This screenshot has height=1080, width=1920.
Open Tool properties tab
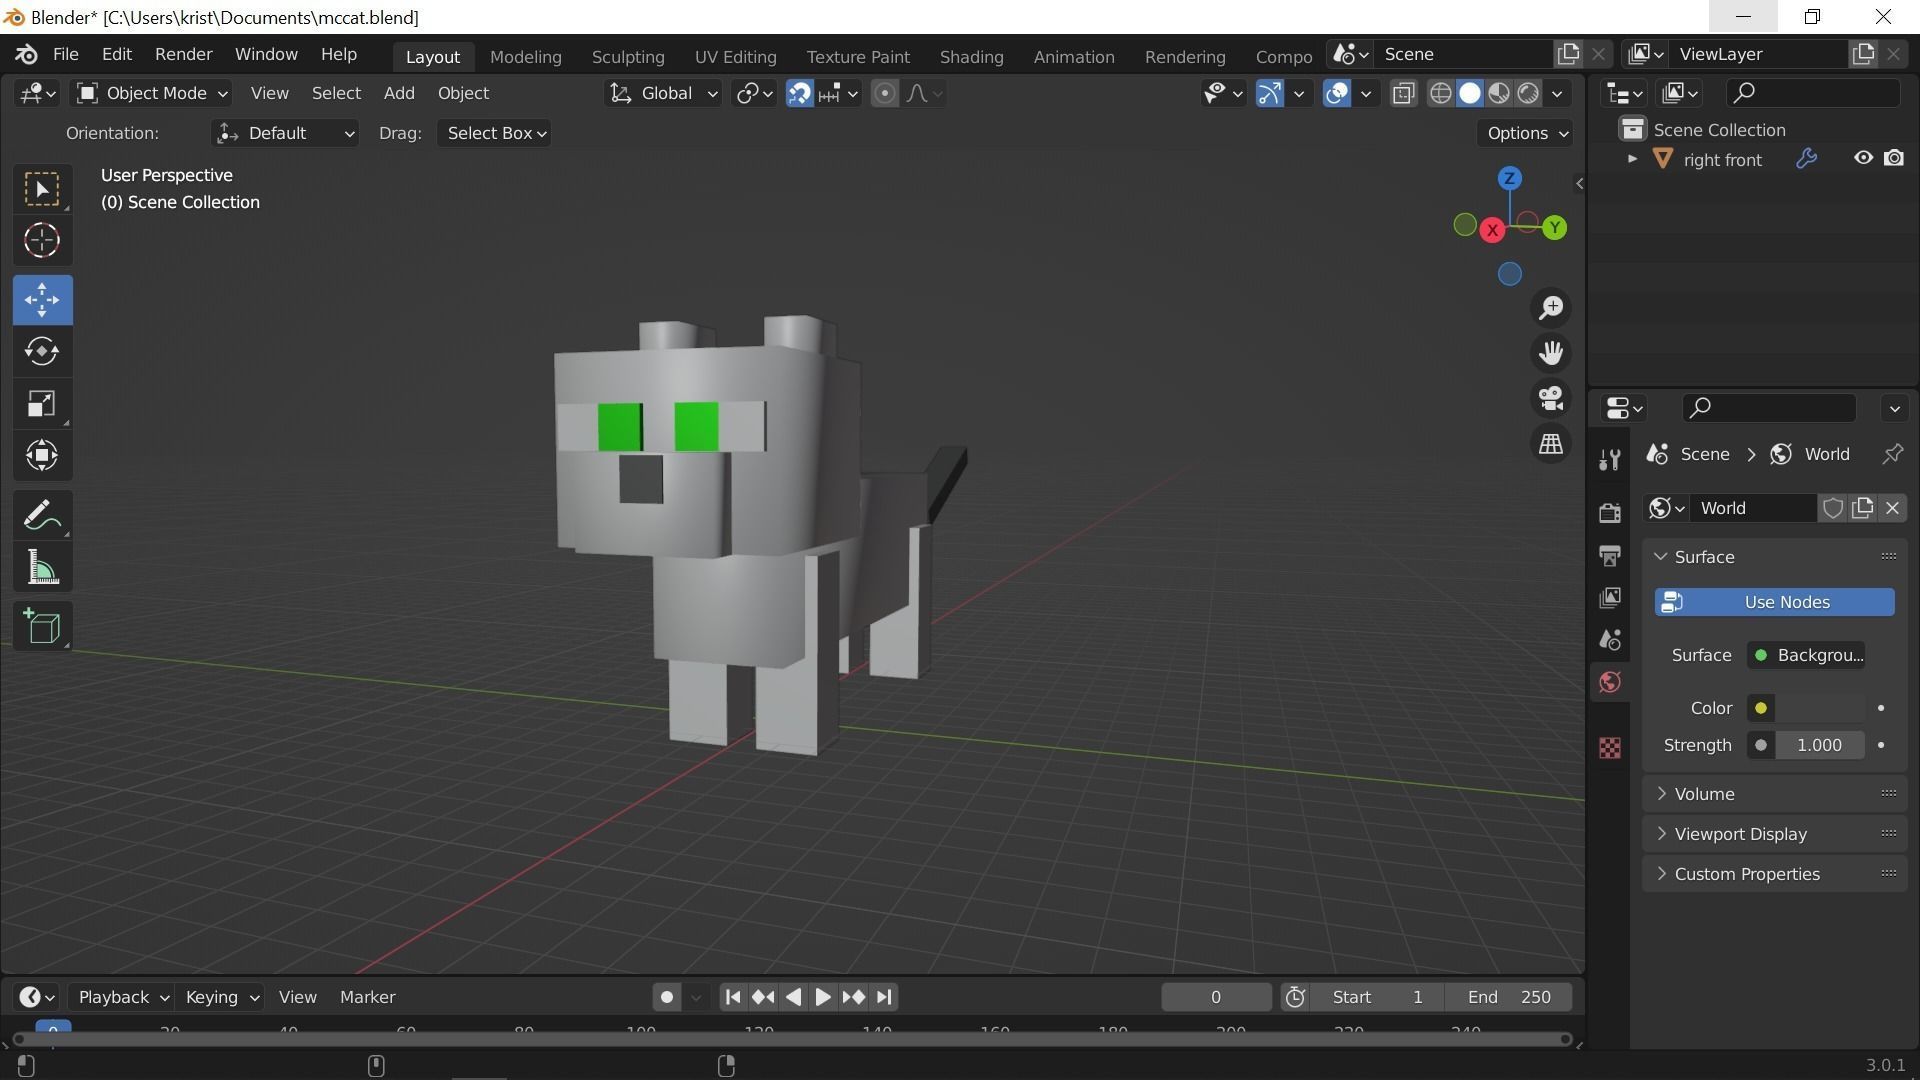pos(1609,460)
